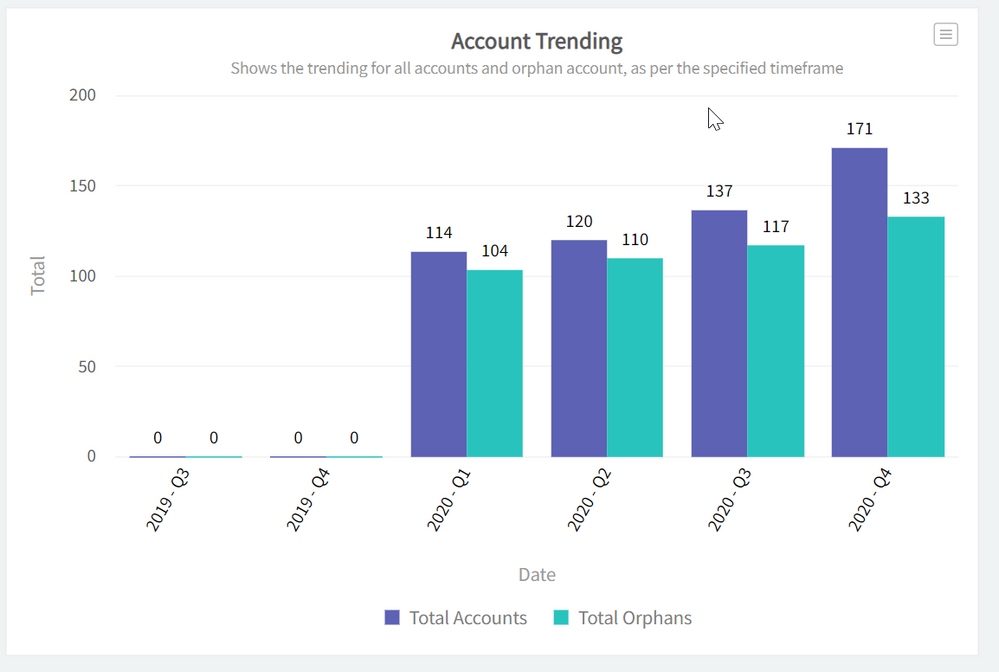Click the teal Total Orphans legend swatch

[x=561, y=618]
